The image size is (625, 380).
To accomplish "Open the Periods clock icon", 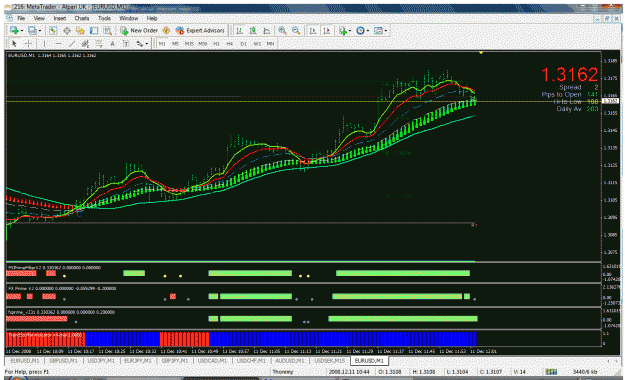I will [x=360, y=30].
